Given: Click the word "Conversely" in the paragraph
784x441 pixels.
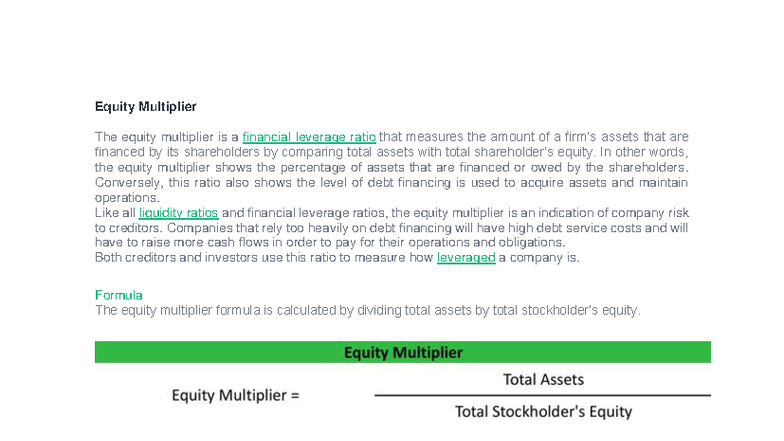Looking at the screenshot, I should (126, 183).
